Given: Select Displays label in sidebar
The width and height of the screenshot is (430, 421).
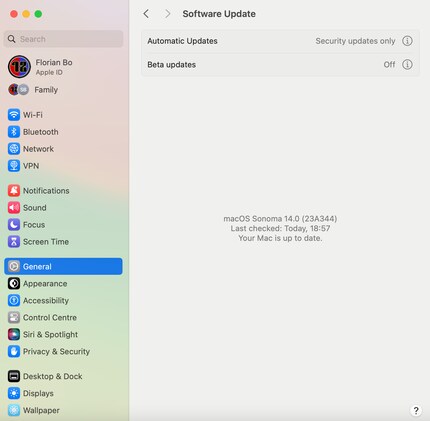Looking at the screenshot, I should (x=38, y=393).
